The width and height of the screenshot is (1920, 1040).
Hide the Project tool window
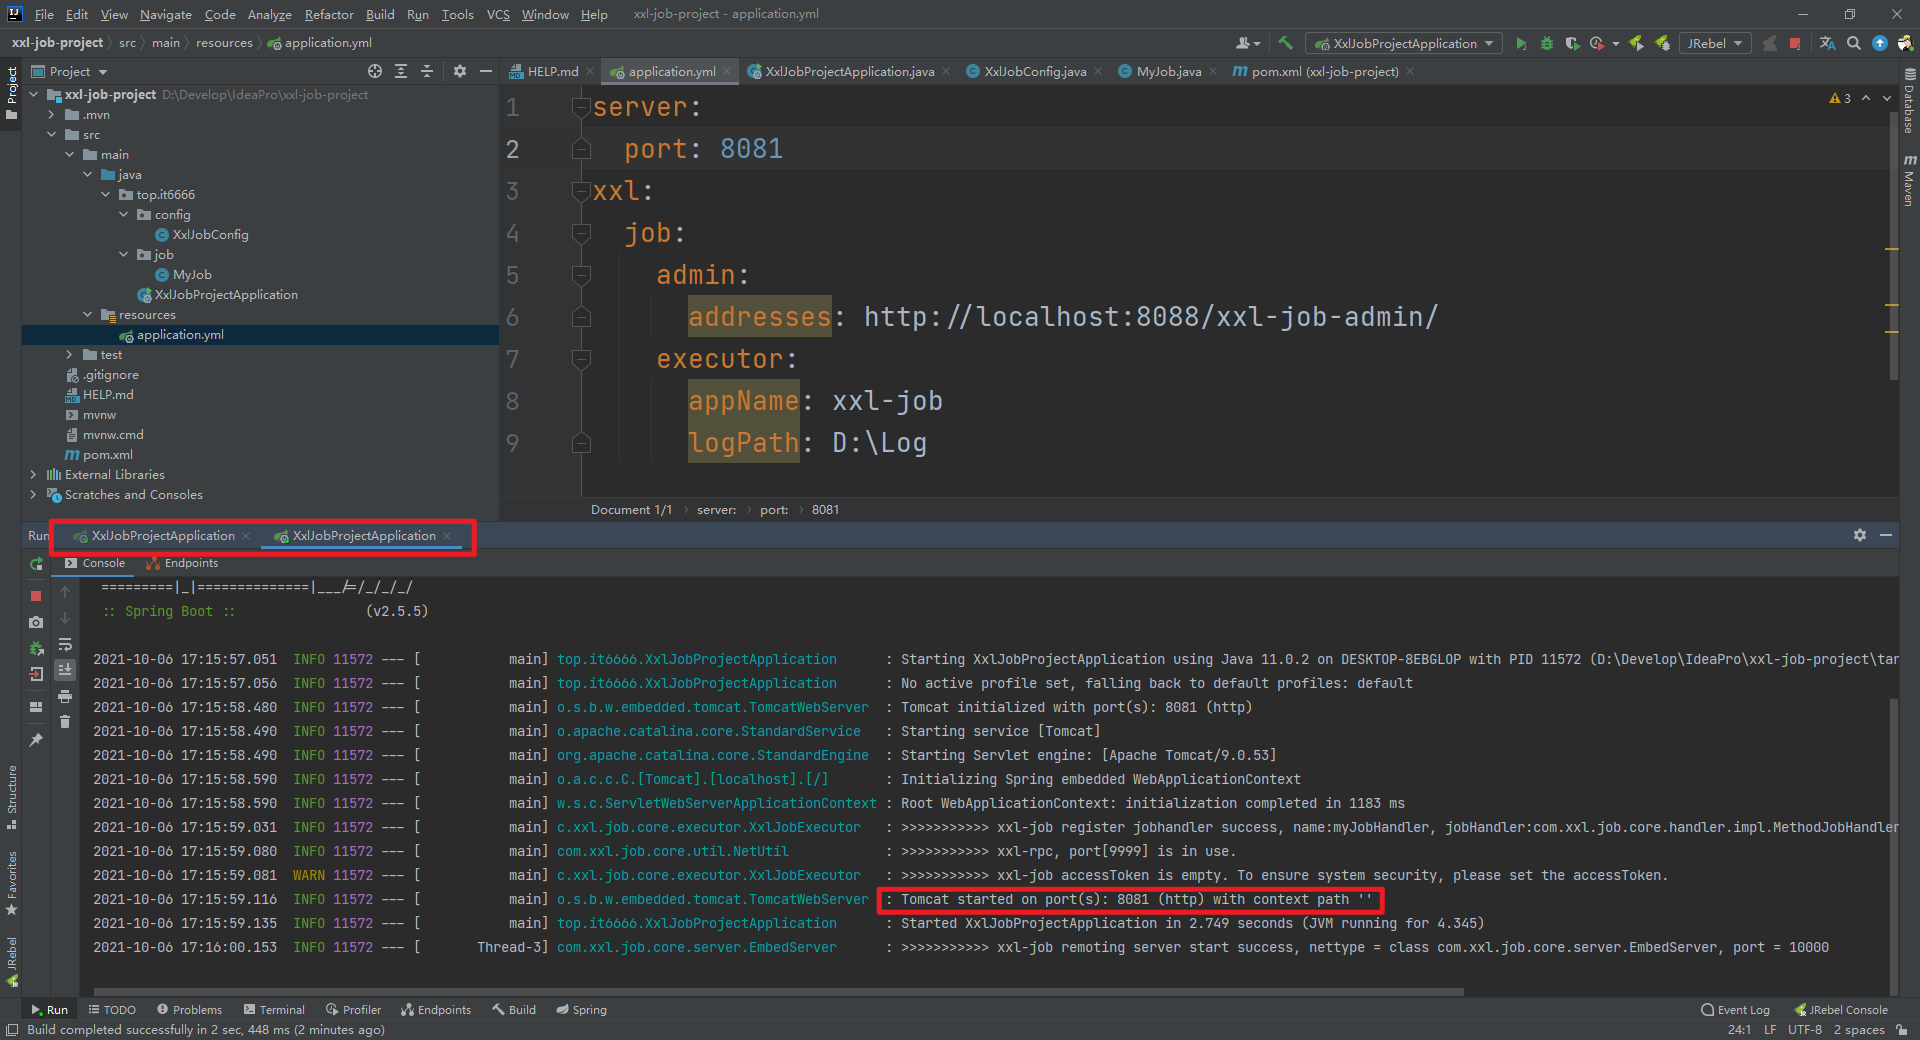click(x=486, y=71)
